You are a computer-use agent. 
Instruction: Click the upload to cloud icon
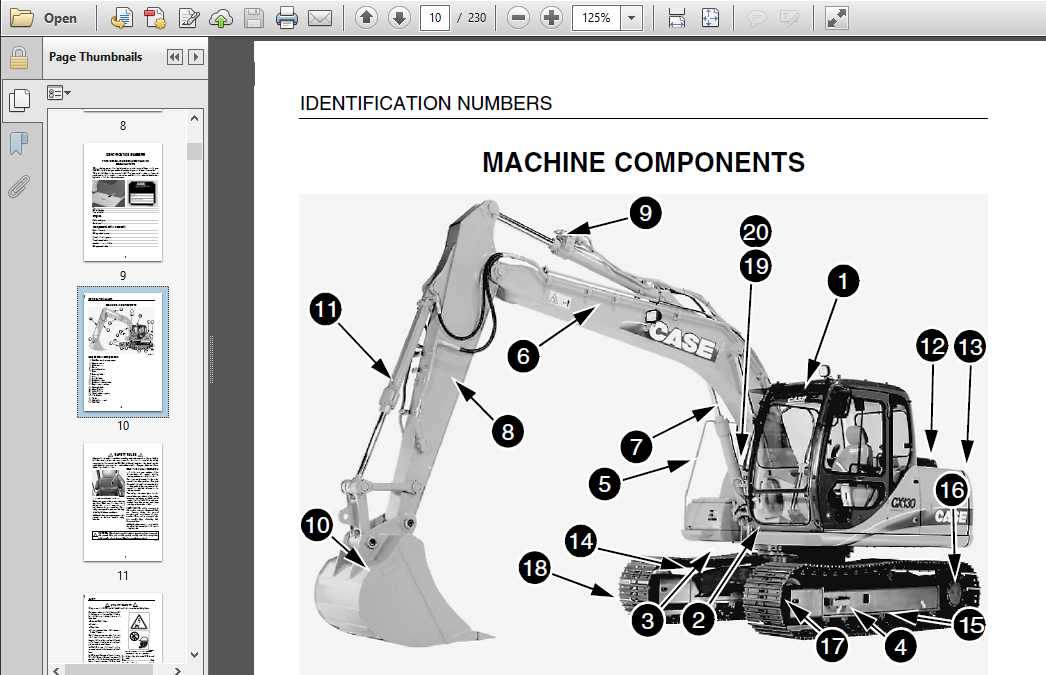click(221, 18)
